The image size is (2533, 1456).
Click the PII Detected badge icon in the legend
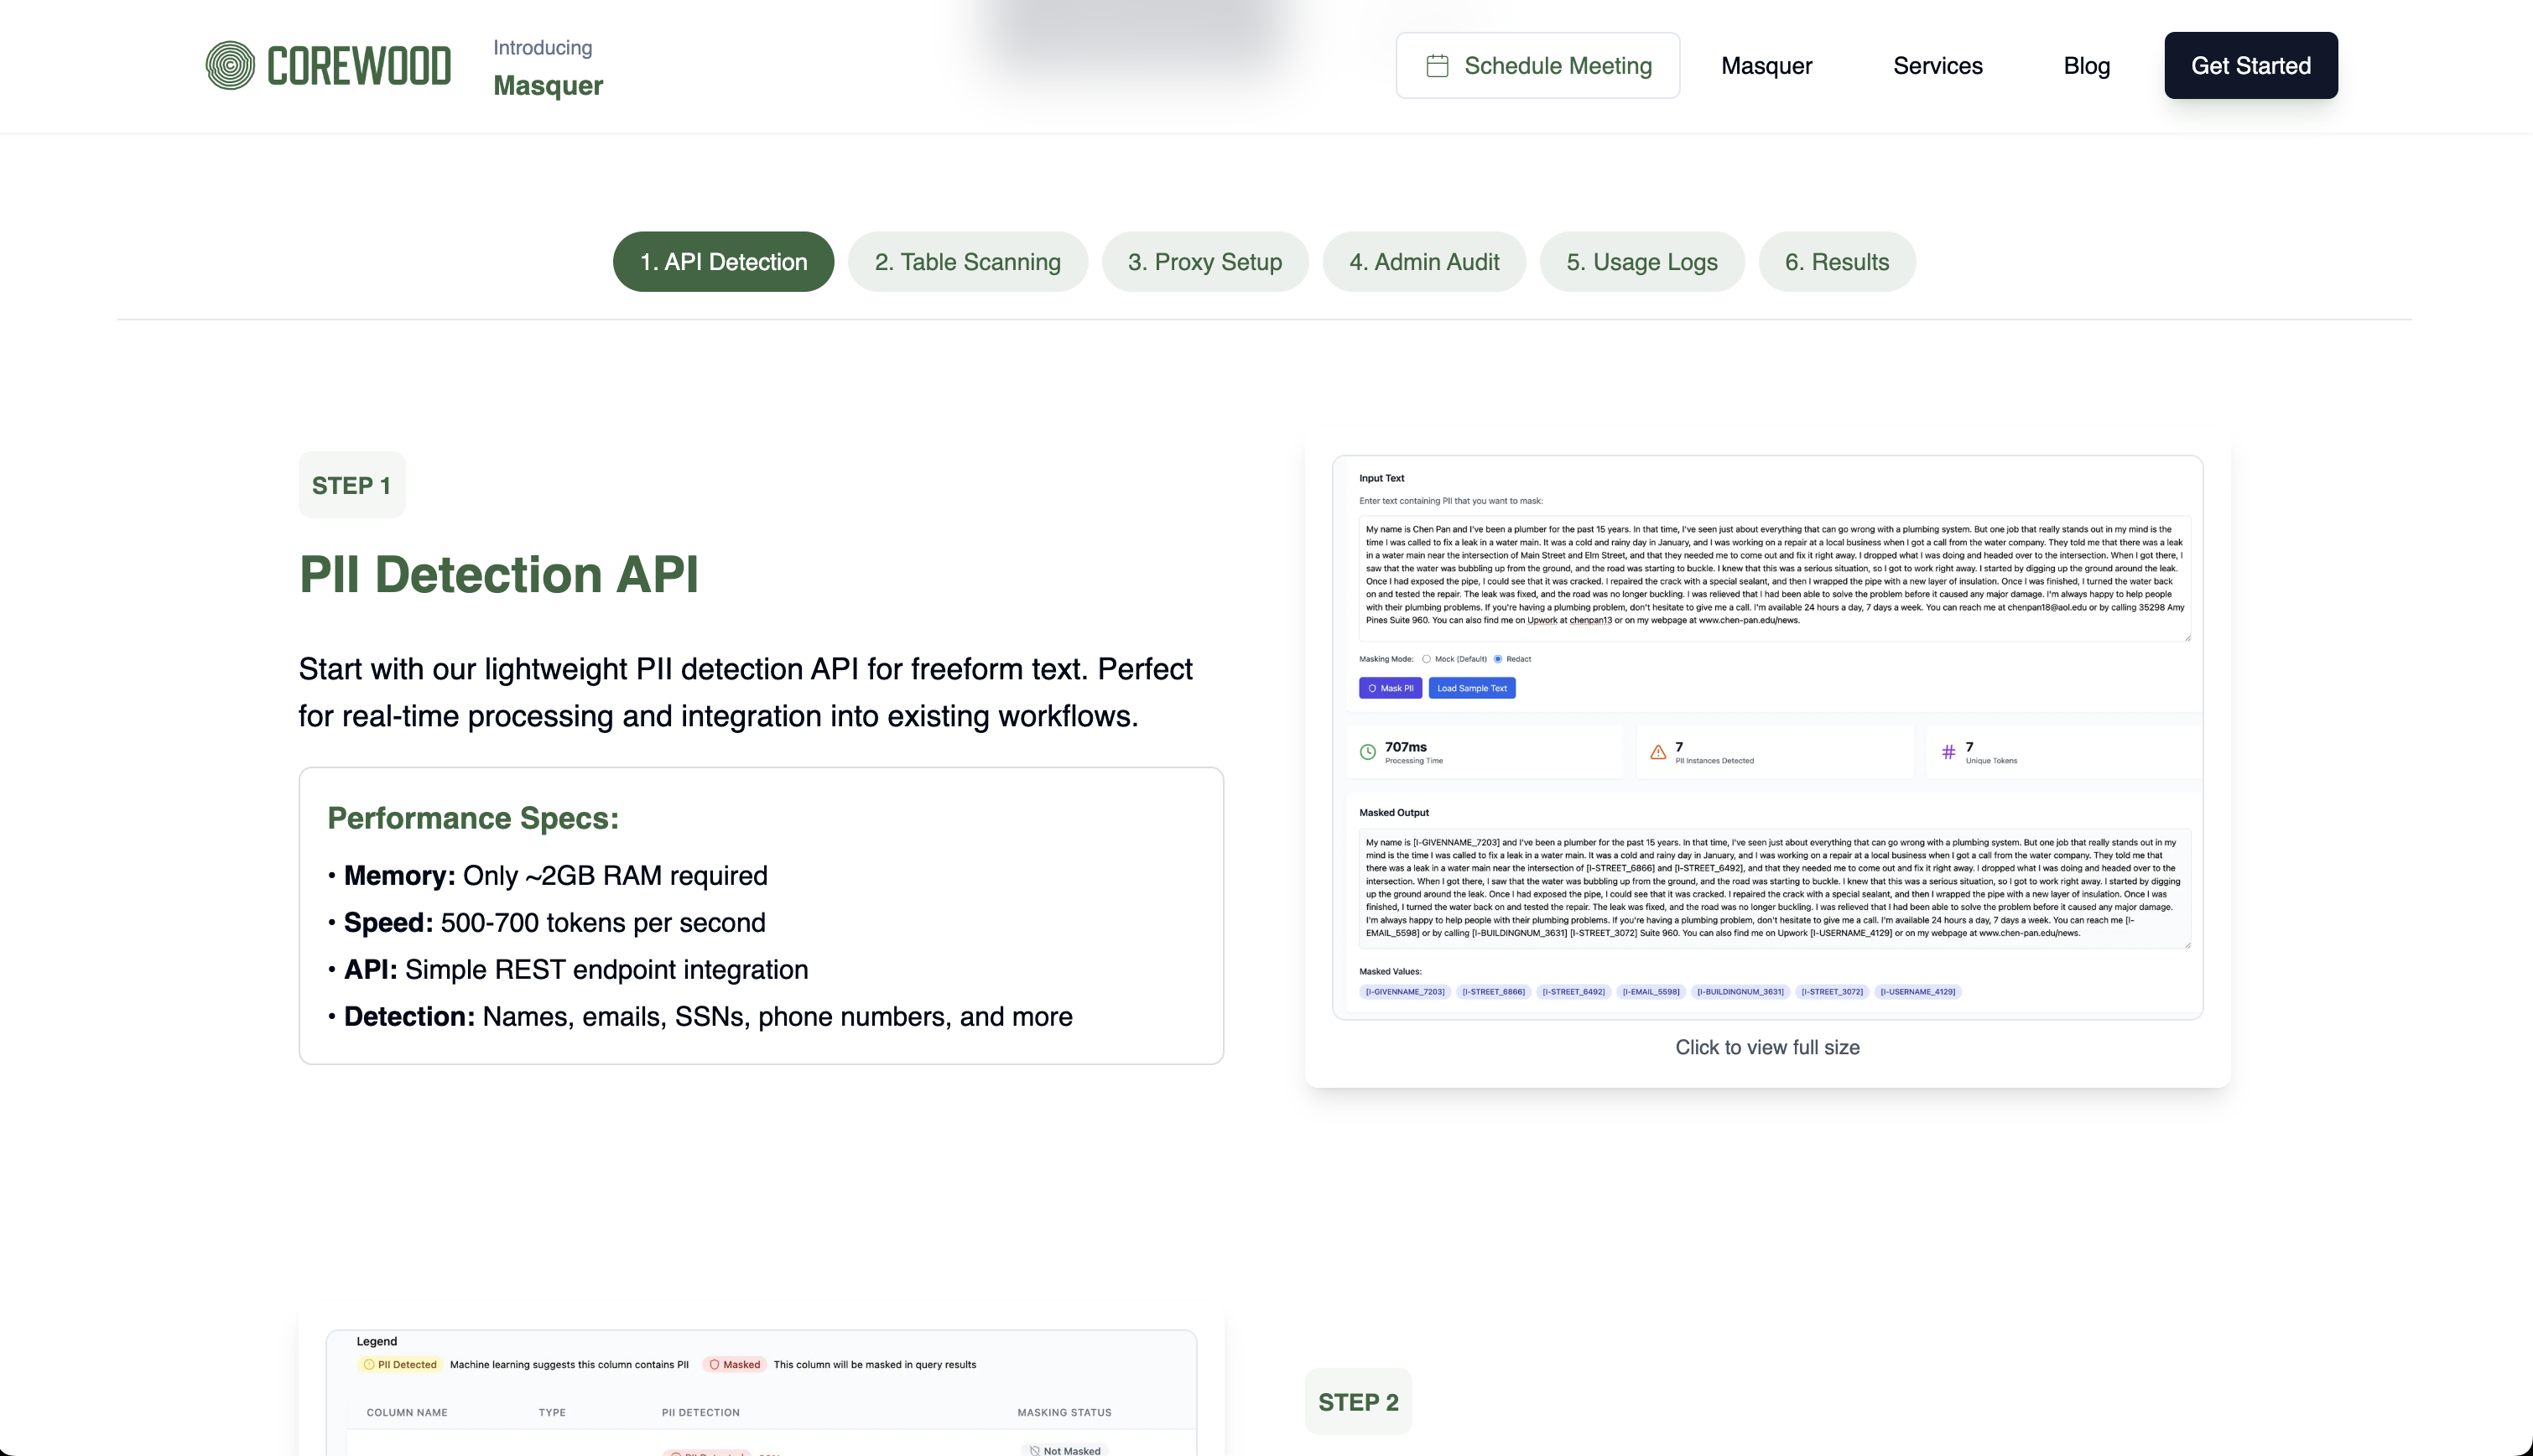point(369,1364)
